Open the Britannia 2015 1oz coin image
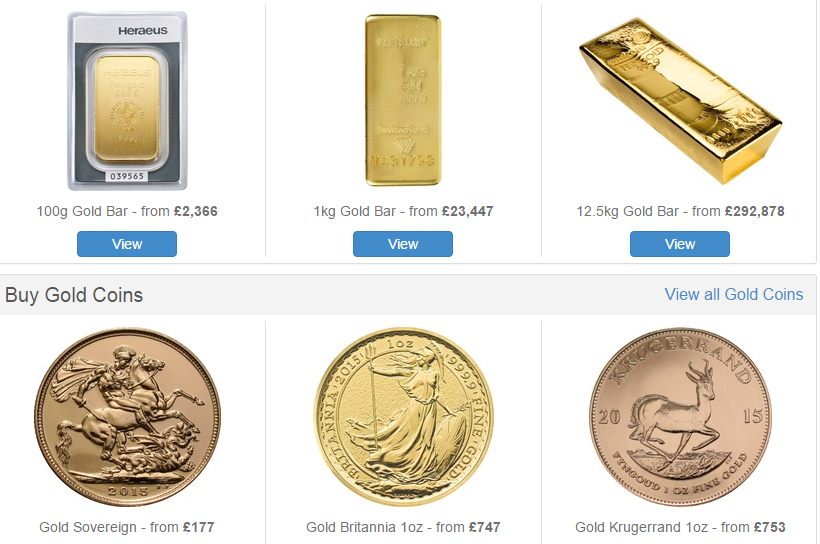 [x=403, y=417]
